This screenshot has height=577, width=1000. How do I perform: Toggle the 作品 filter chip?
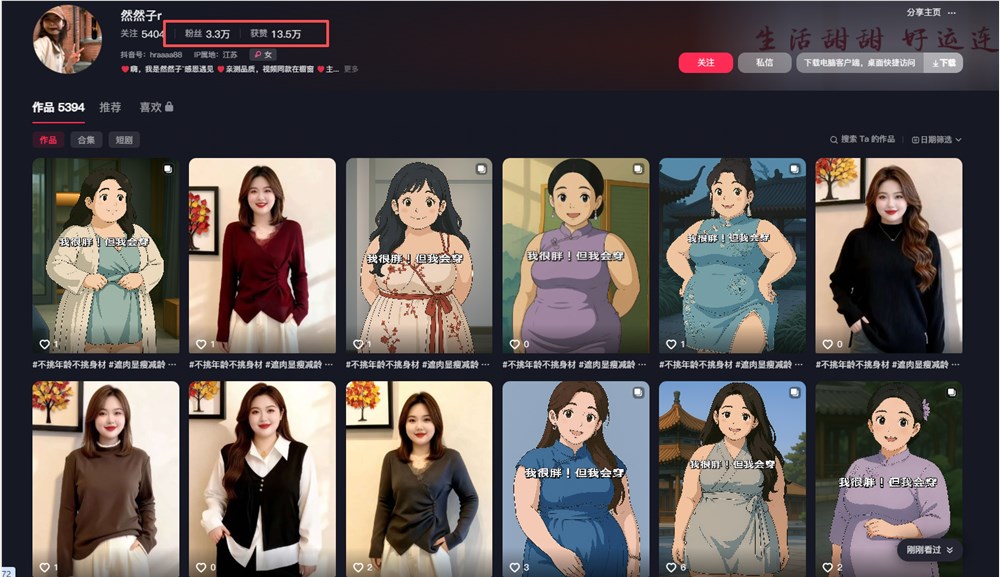pyautogui.click(x=46, y=139)
